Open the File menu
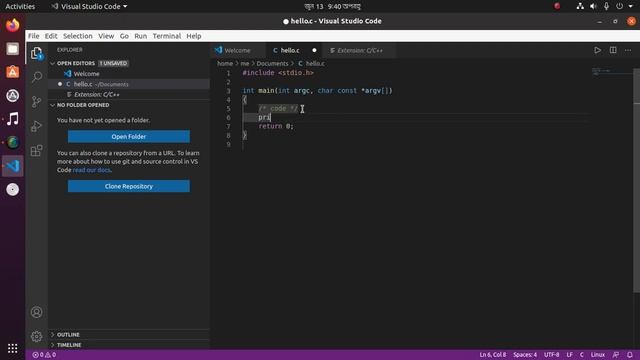 point(33,36)
